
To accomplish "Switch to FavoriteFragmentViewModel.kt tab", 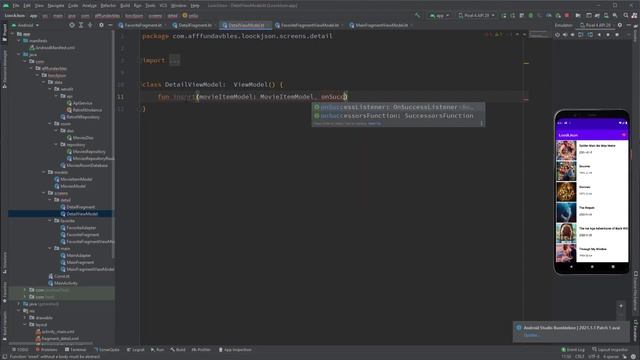I will click(309, 25).
